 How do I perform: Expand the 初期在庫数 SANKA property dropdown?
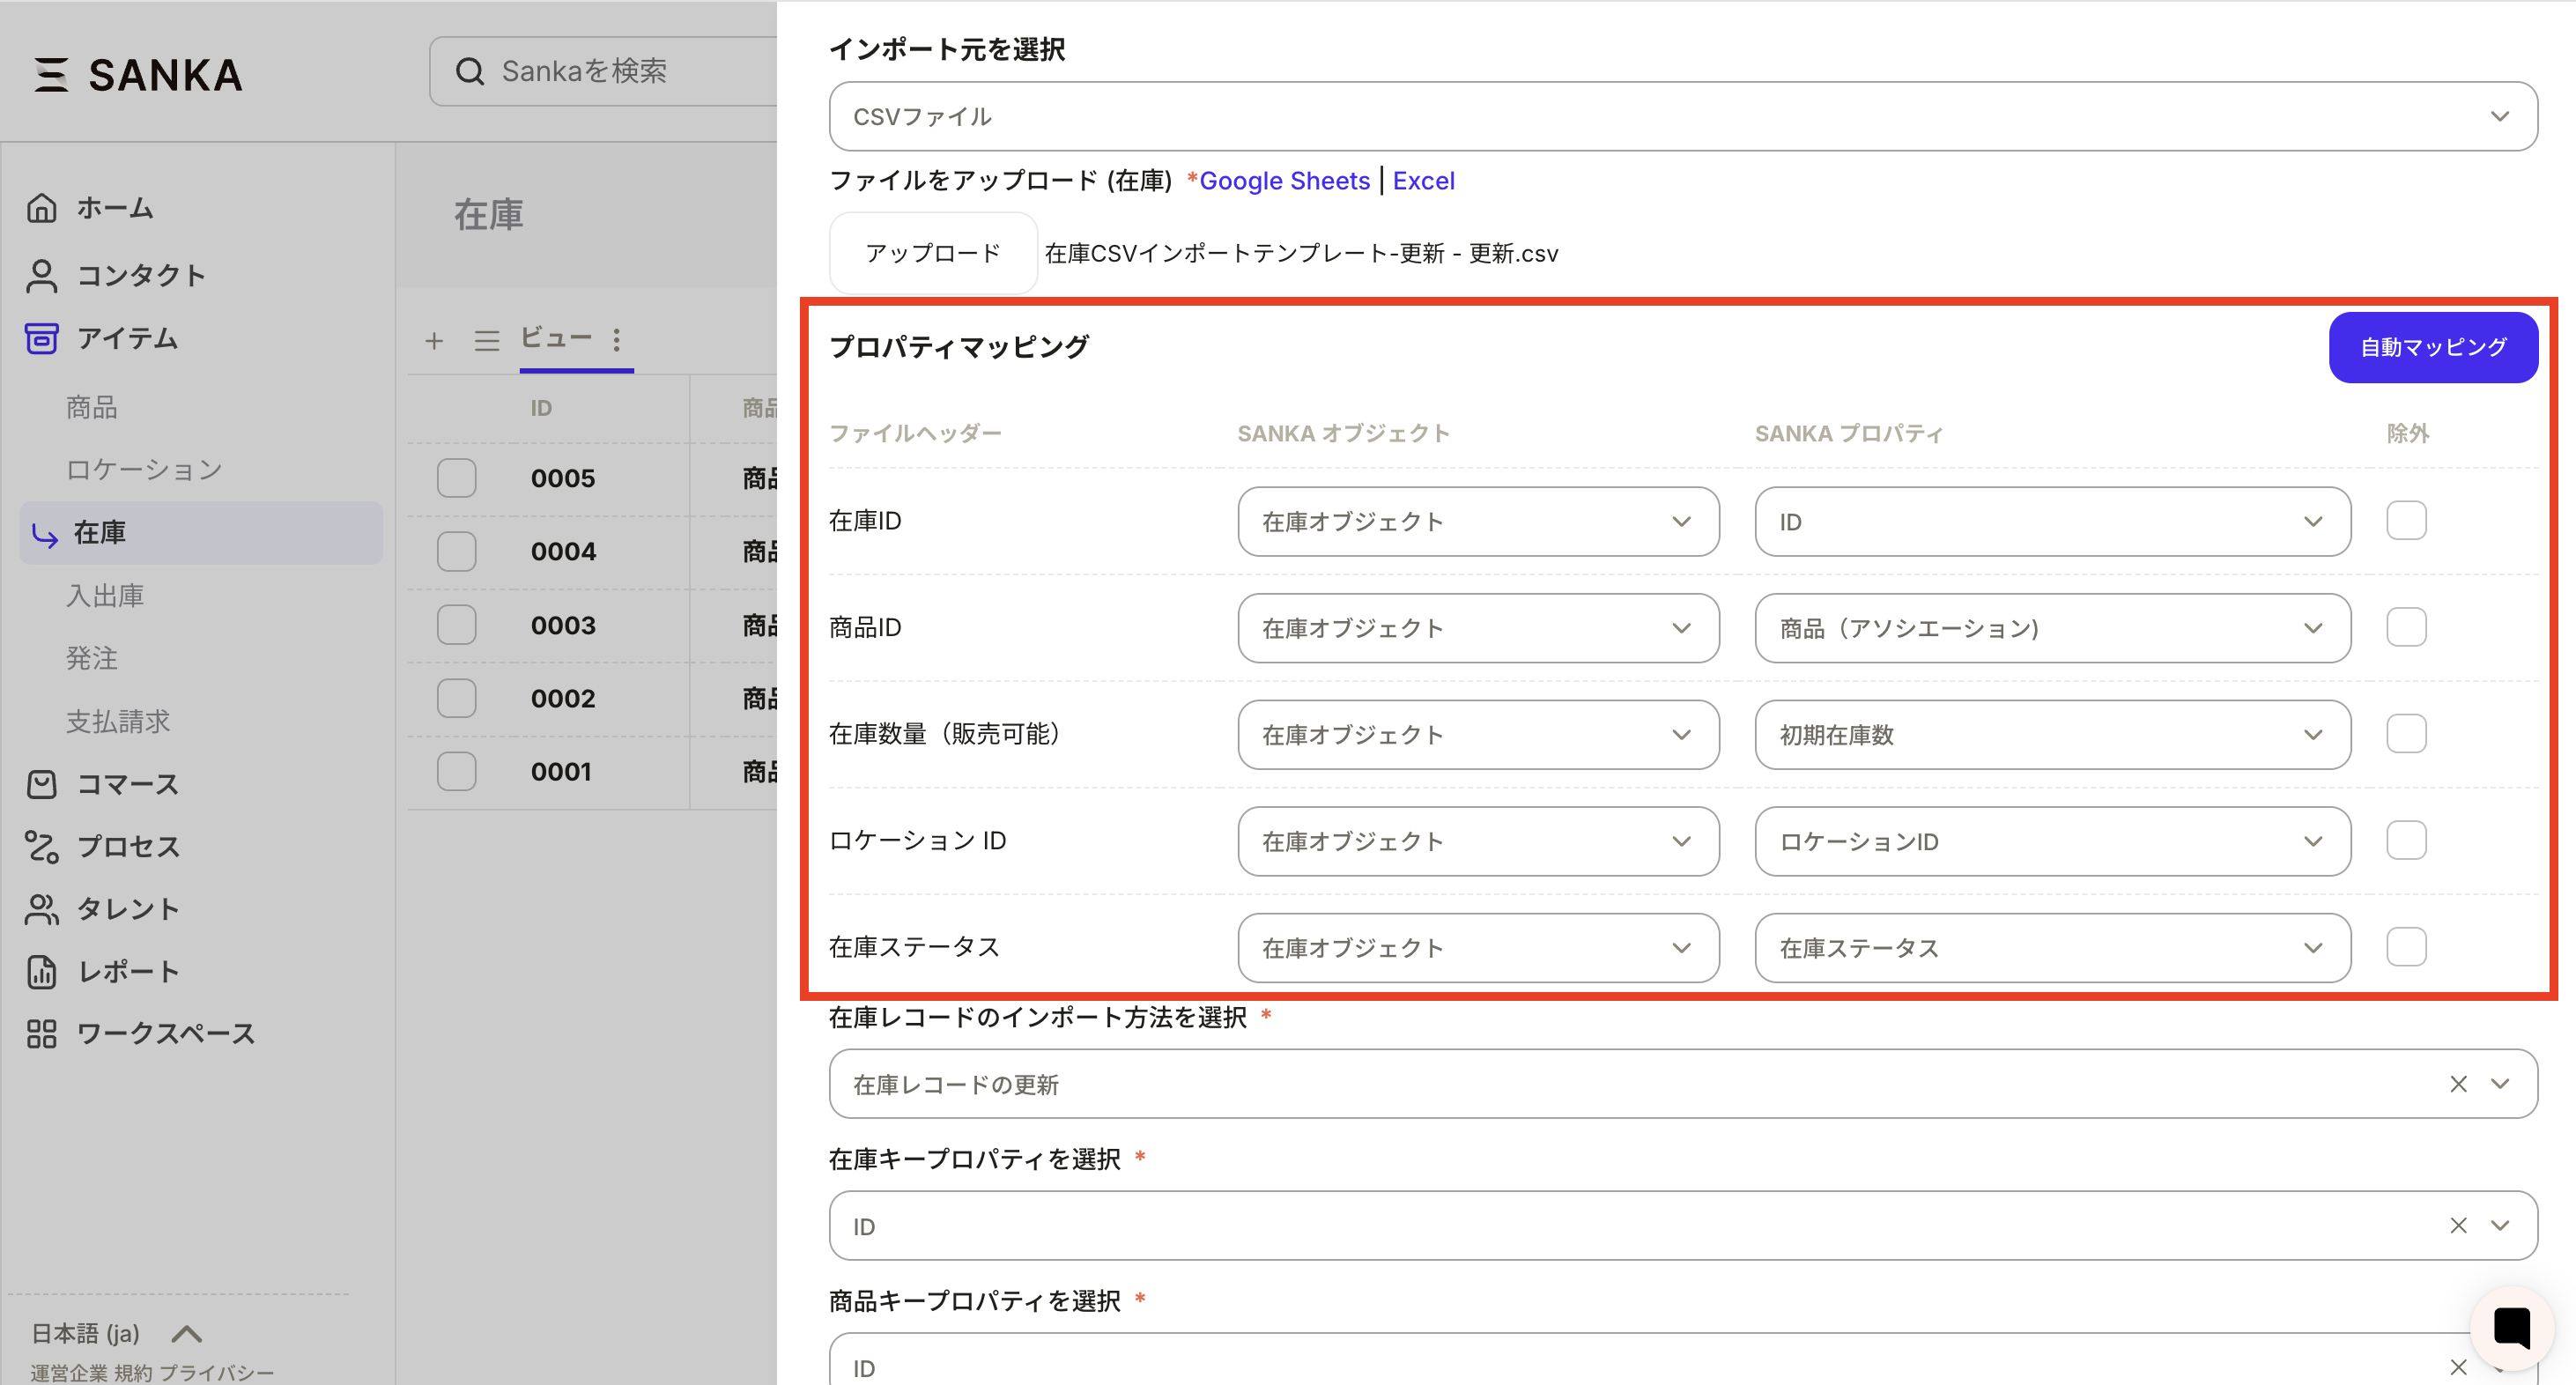coord(2051,735)
